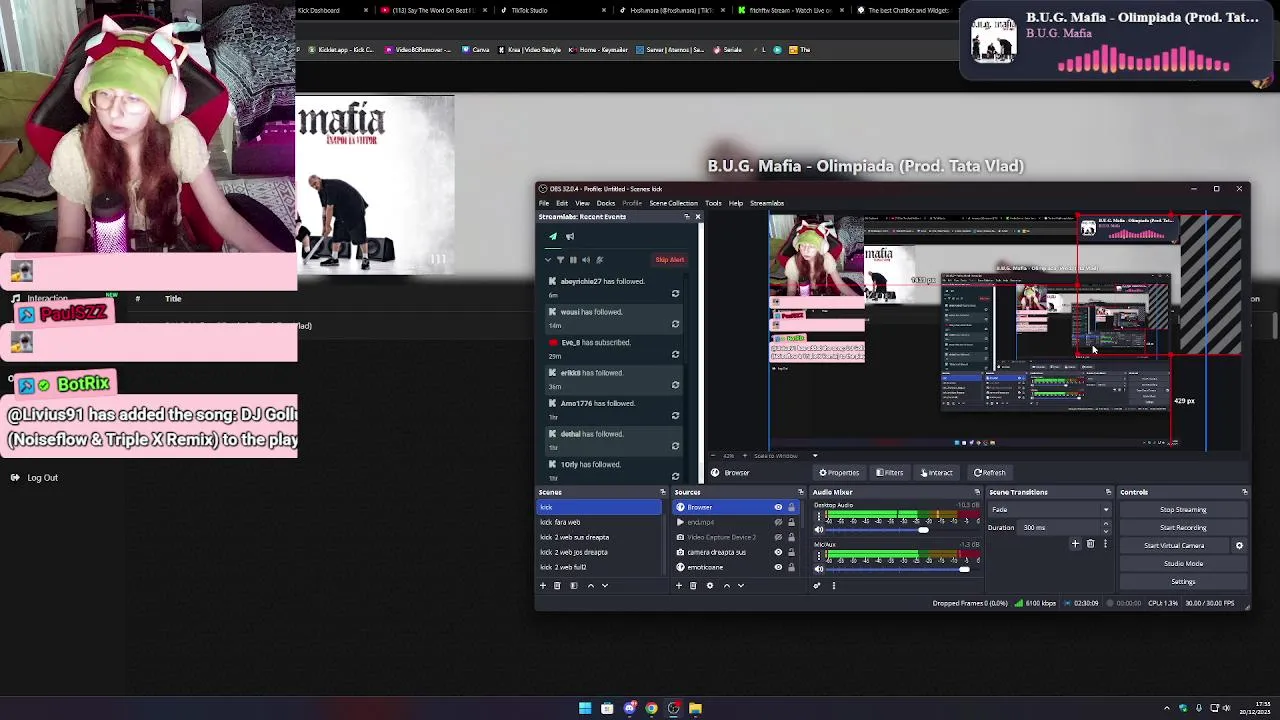
Task: Open the Audio Mixer three-dot menu
Action: click(x=833, y=586)
